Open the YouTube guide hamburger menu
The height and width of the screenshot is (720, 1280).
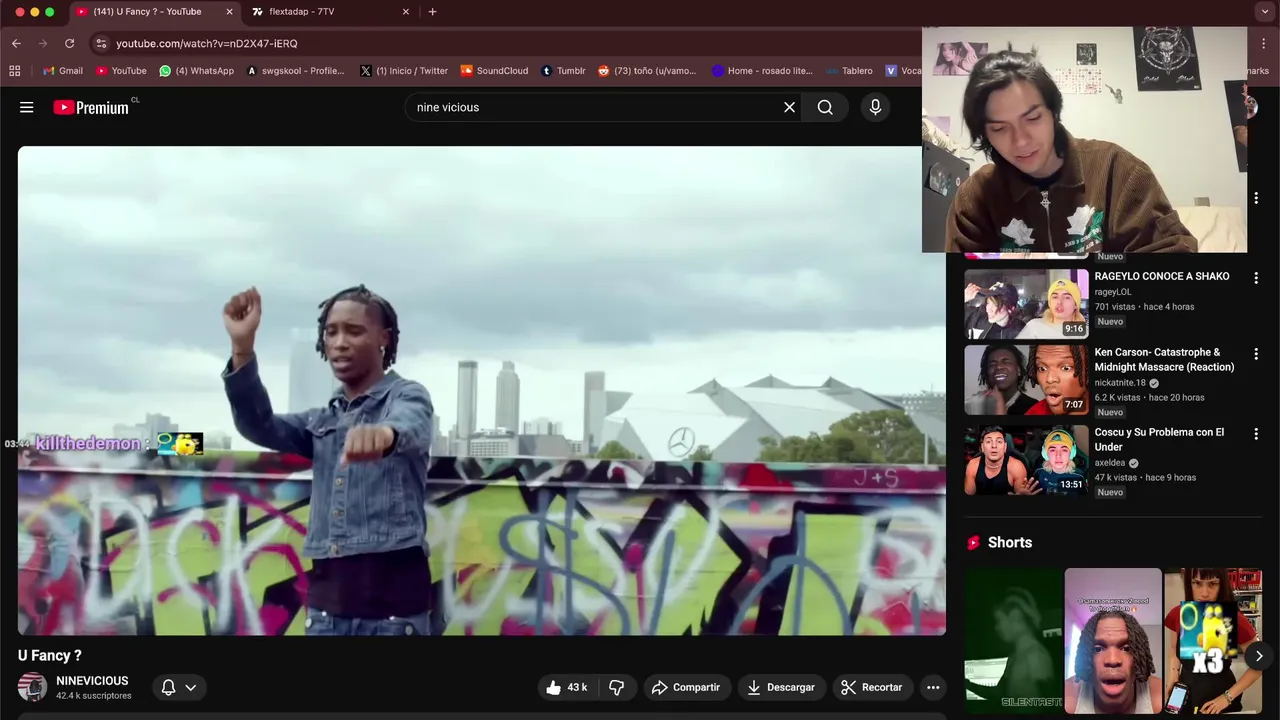coord(27,107)
